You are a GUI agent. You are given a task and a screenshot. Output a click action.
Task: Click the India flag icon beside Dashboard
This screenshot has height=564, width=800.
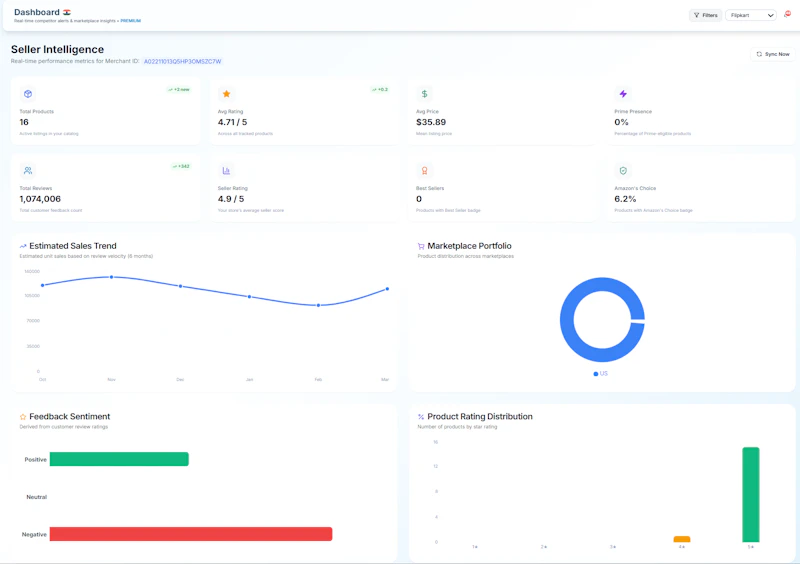click(x=67, y=12)
